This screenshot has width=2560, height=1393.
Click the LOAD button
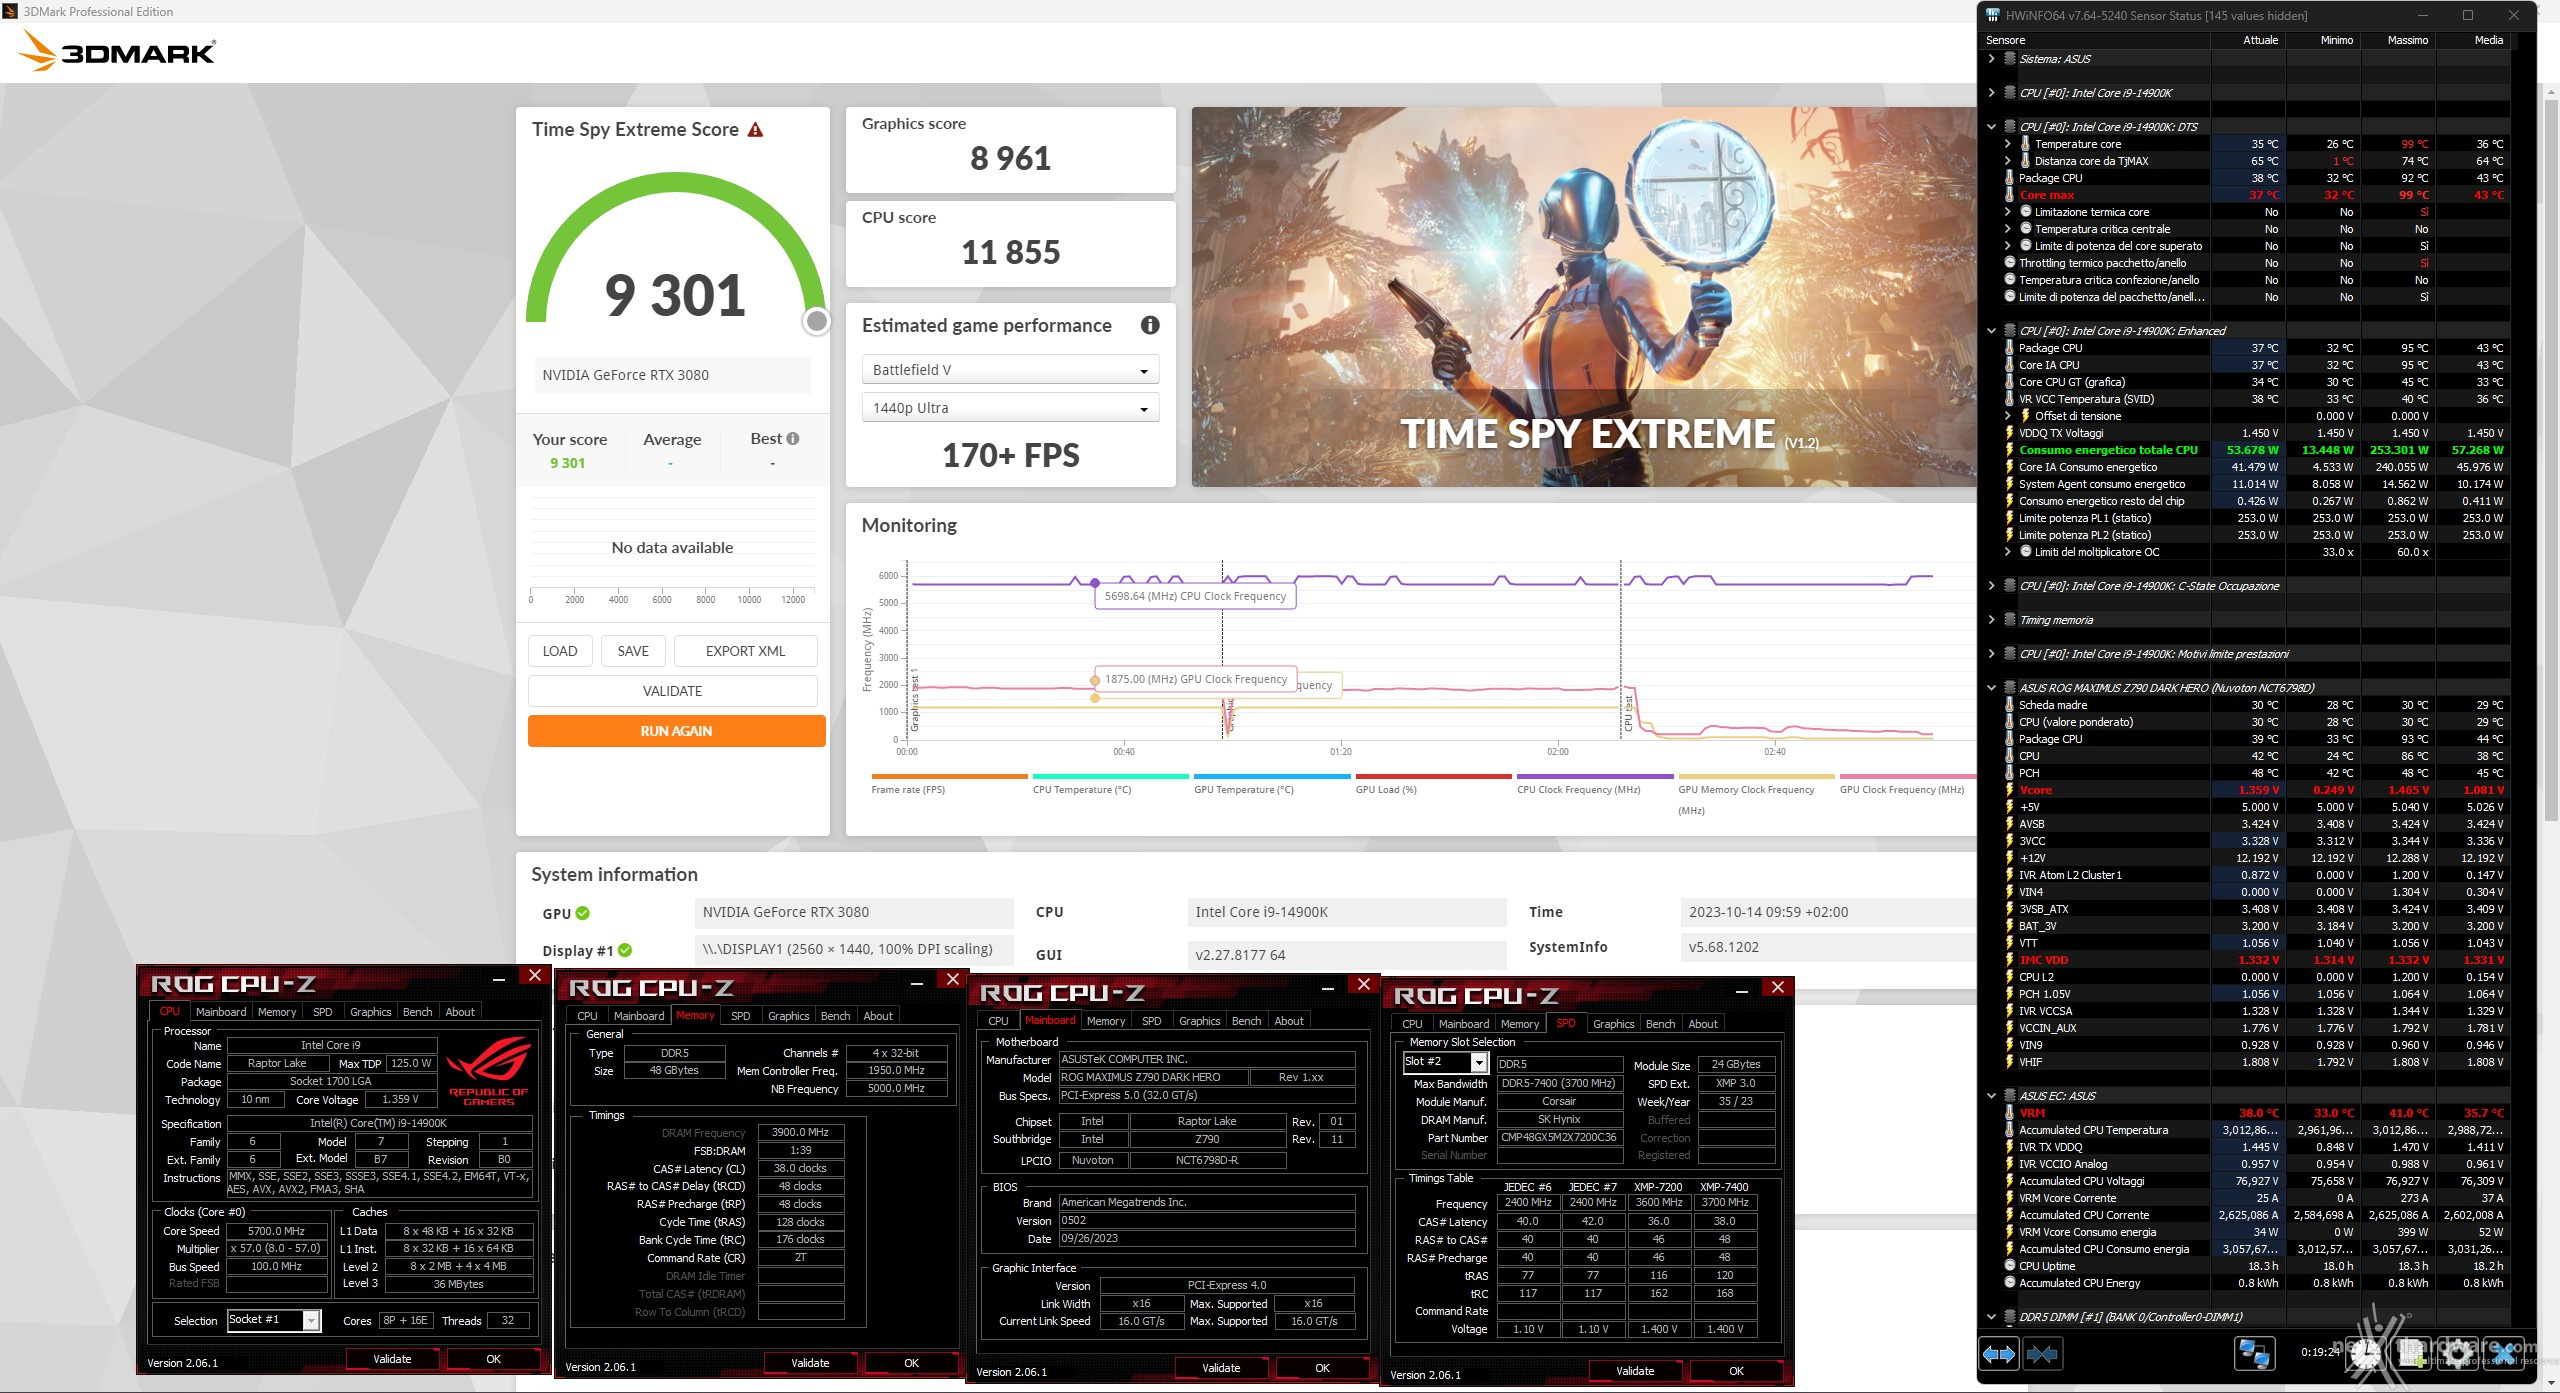click(x=560, y=651)
